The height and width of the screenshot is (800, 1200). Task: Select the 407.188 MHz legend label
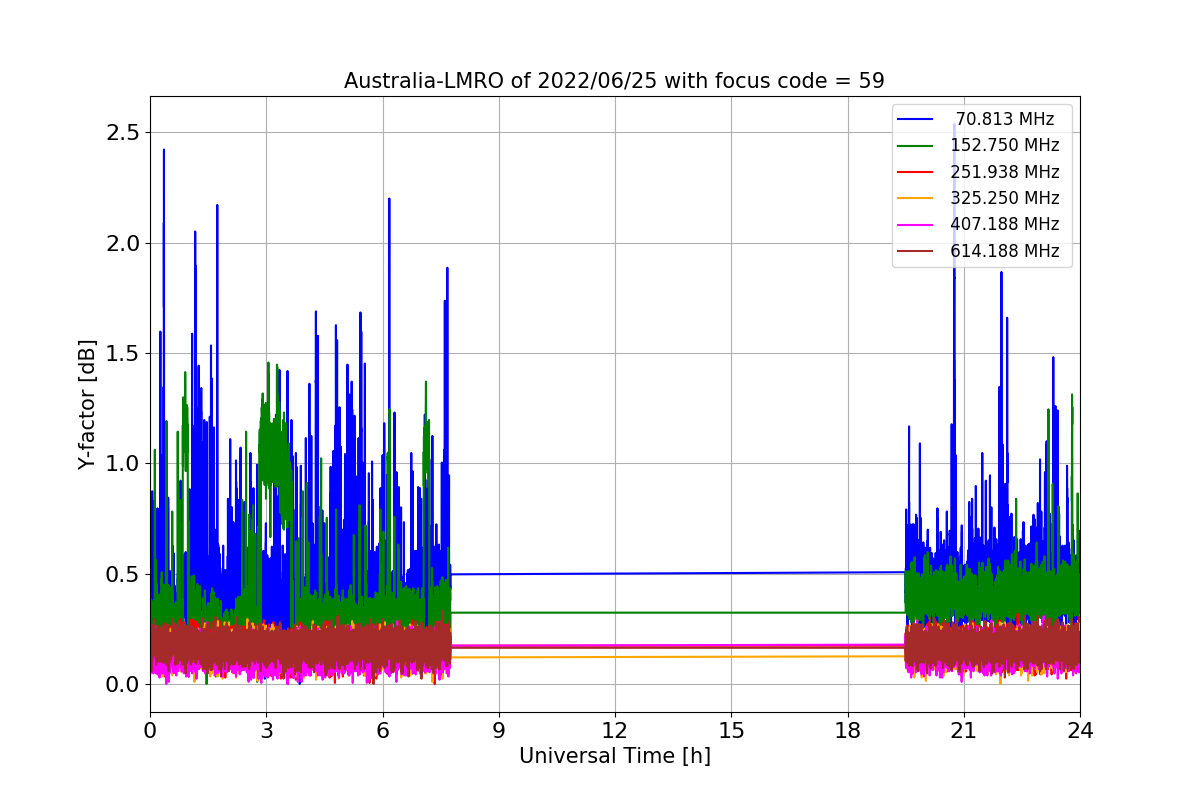(x=1005, y=225)
